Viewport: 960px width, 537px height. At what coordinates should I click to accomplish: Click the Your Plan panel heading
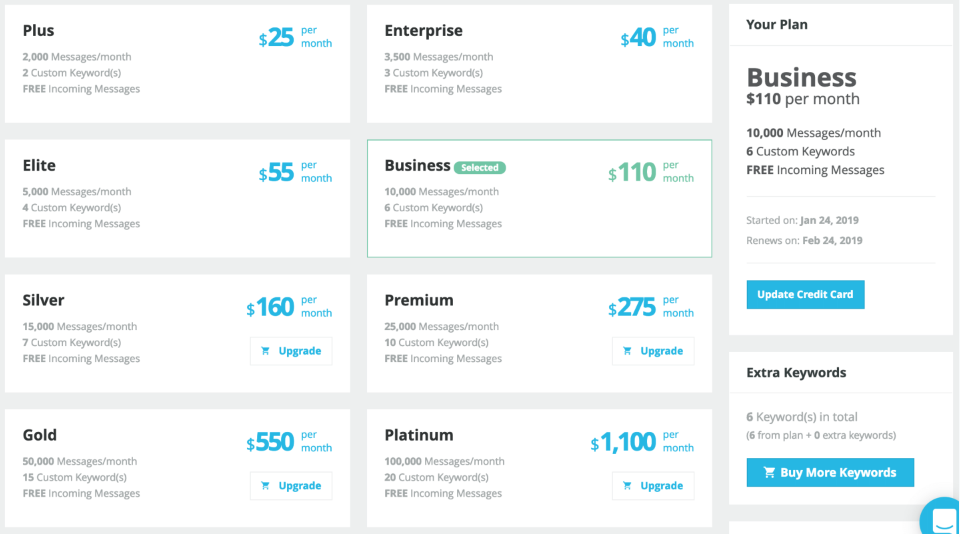(776, 24)
